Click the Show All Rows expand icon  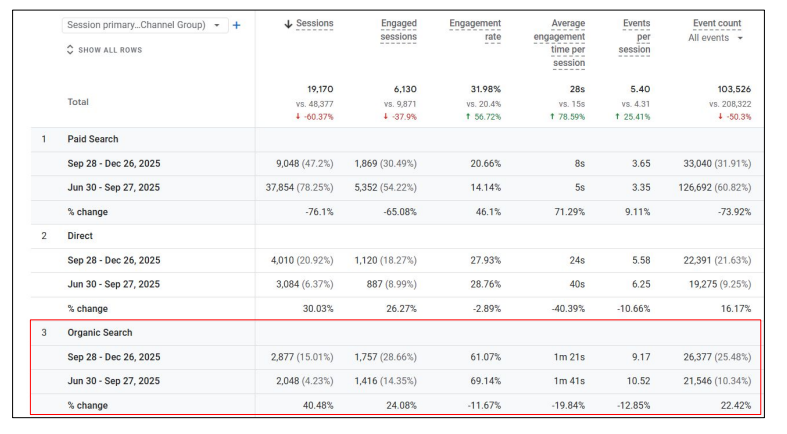click(x=69, y=49)
